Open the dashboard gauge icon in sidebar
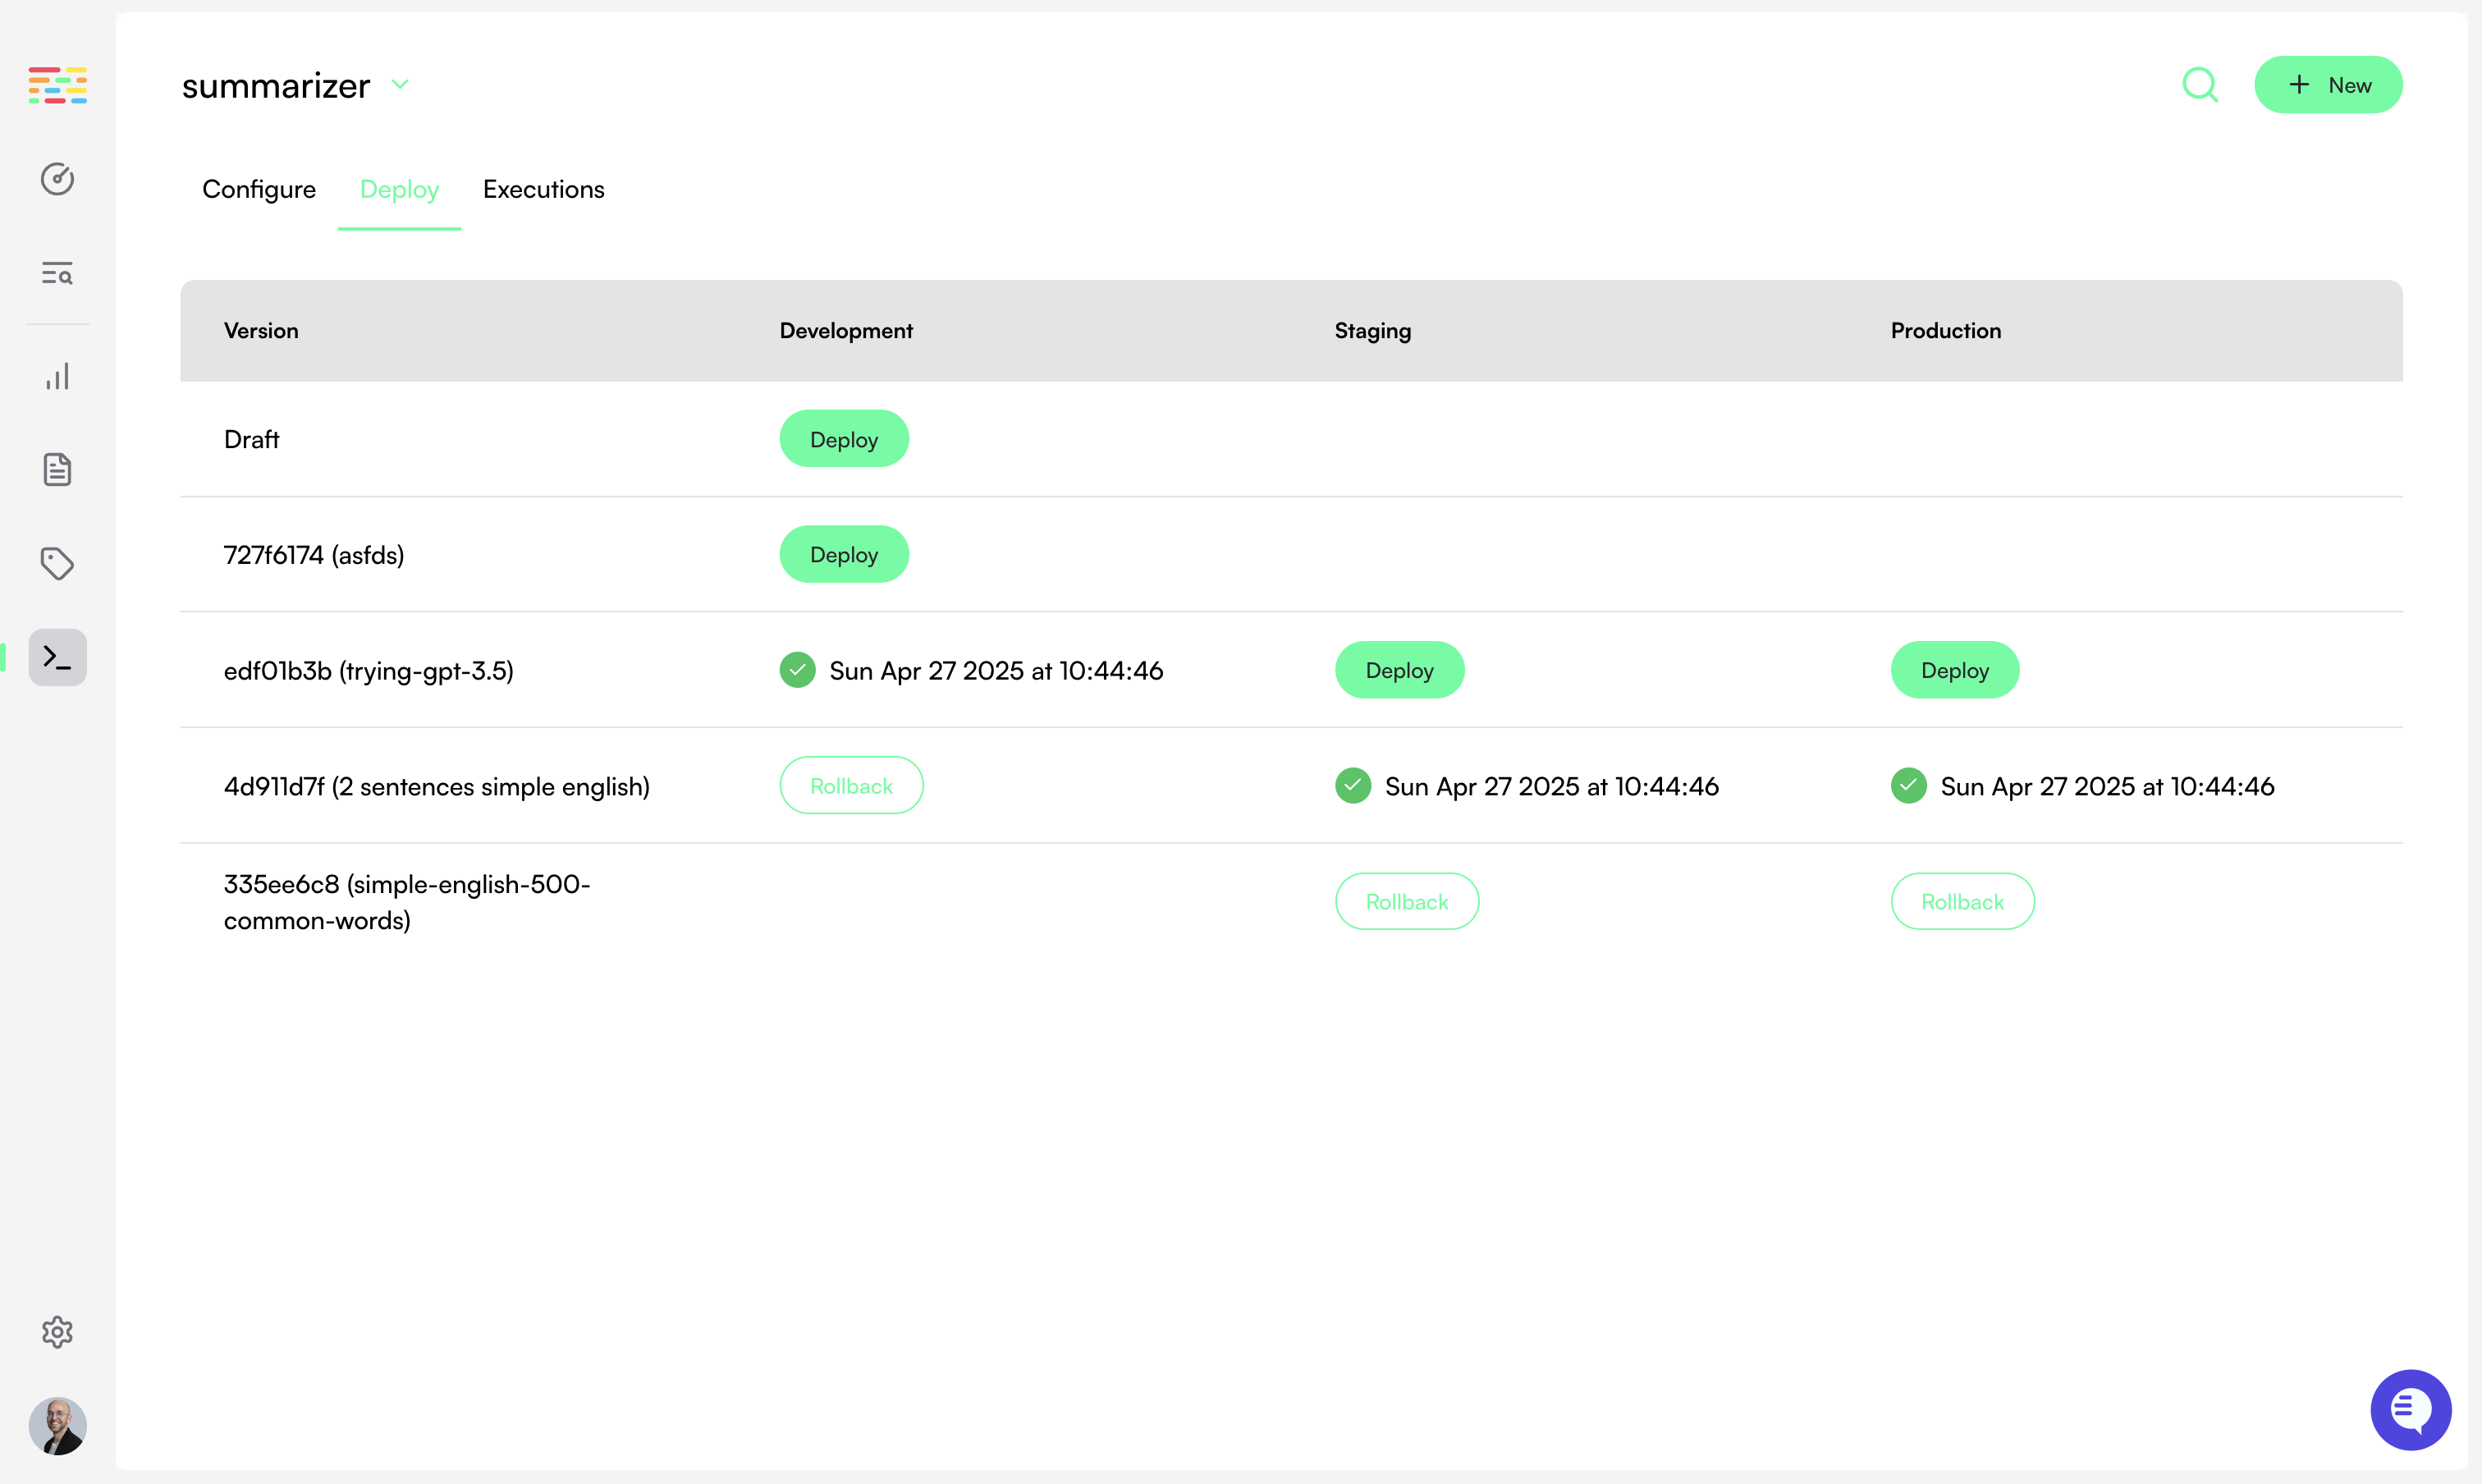 (57, 179)
